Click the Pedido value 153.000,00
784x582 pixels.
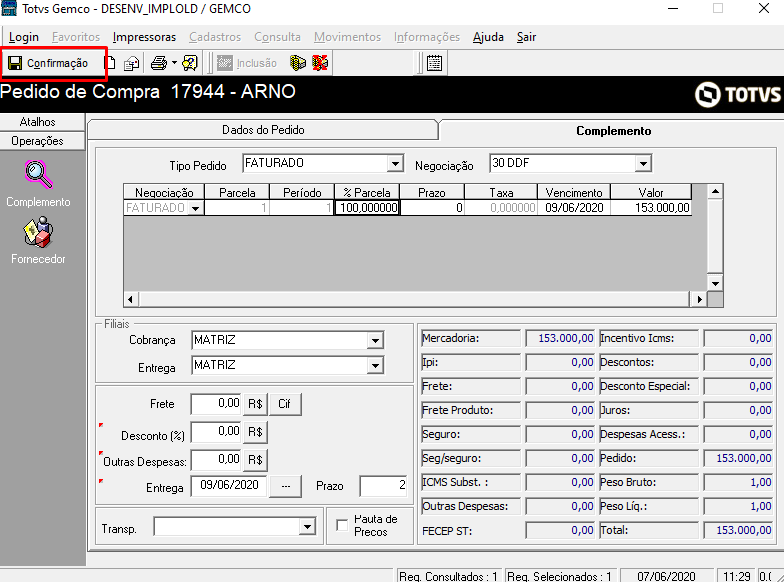(x=738, y=458)
